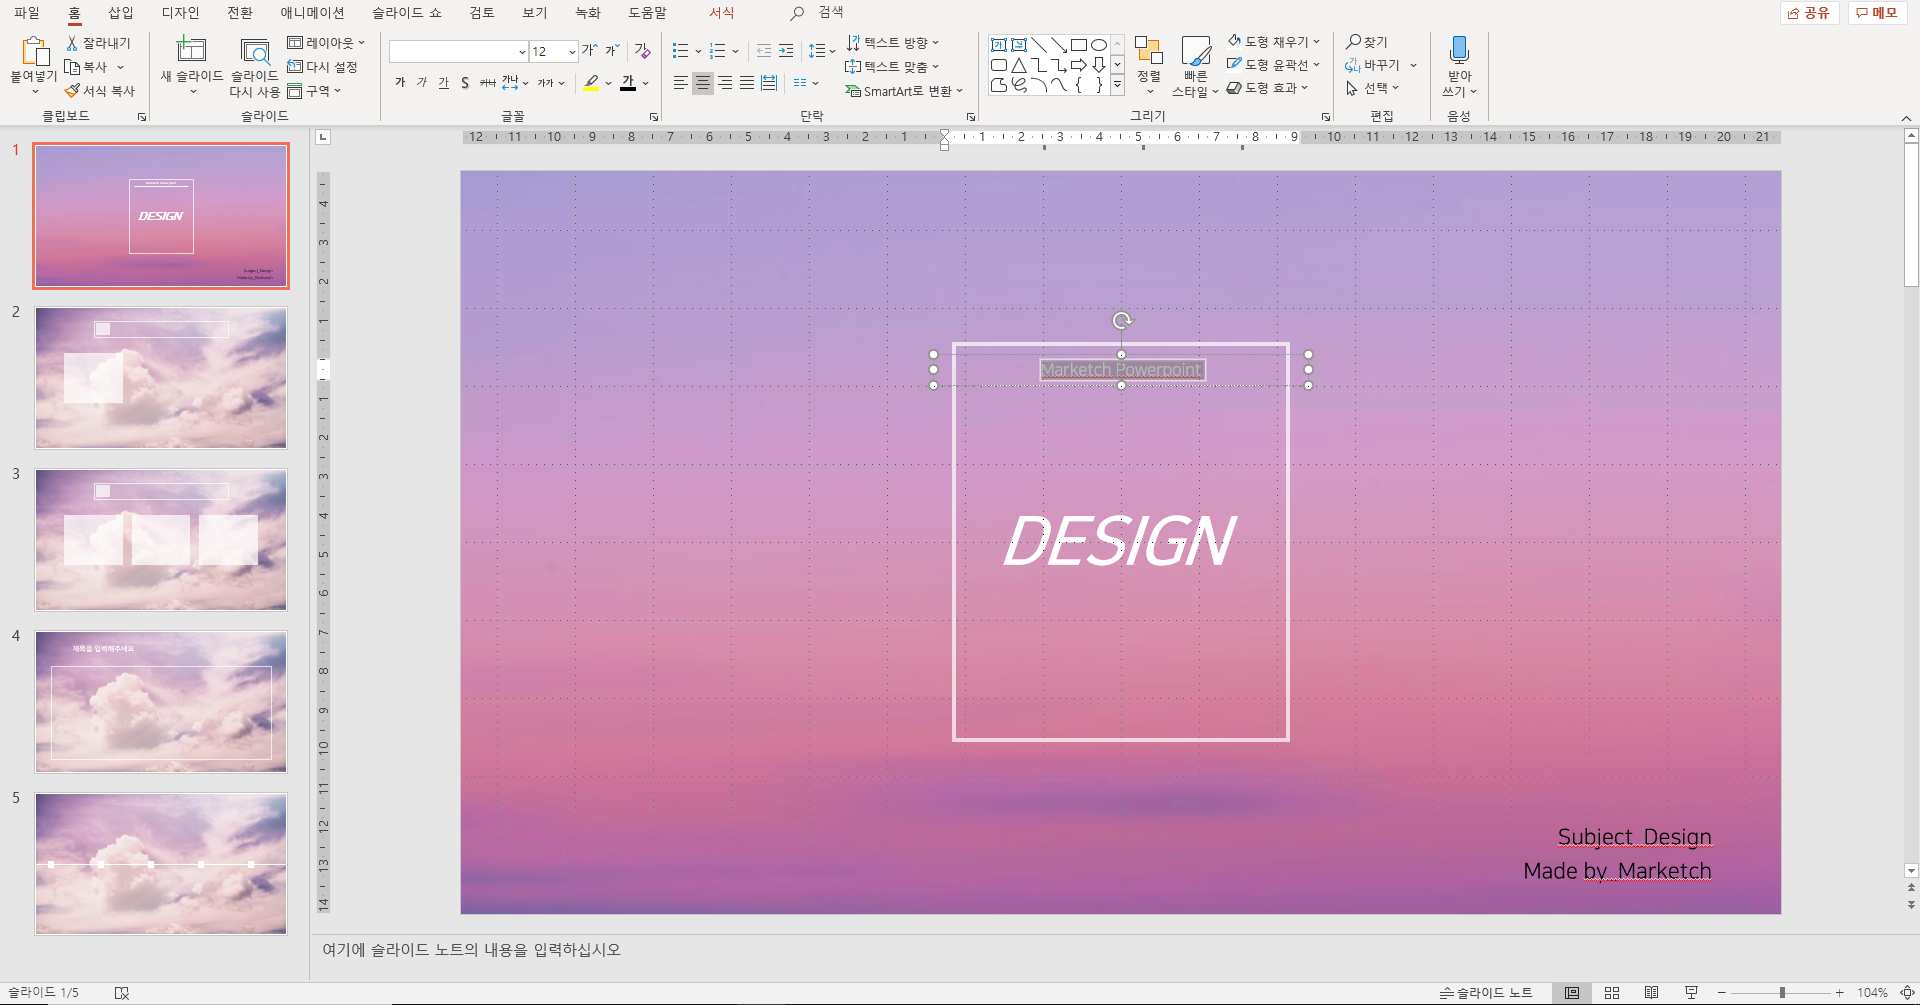Select the Text Box shape in shapes gallery

pyautogui.click(x=998, y=45)
